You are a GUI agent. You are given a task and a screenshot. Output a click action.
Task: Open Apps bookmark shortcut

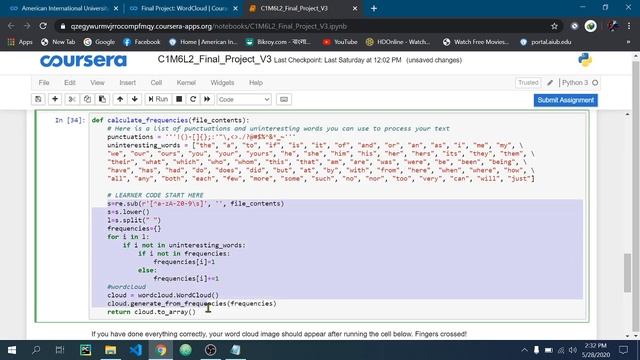(20, 42)
